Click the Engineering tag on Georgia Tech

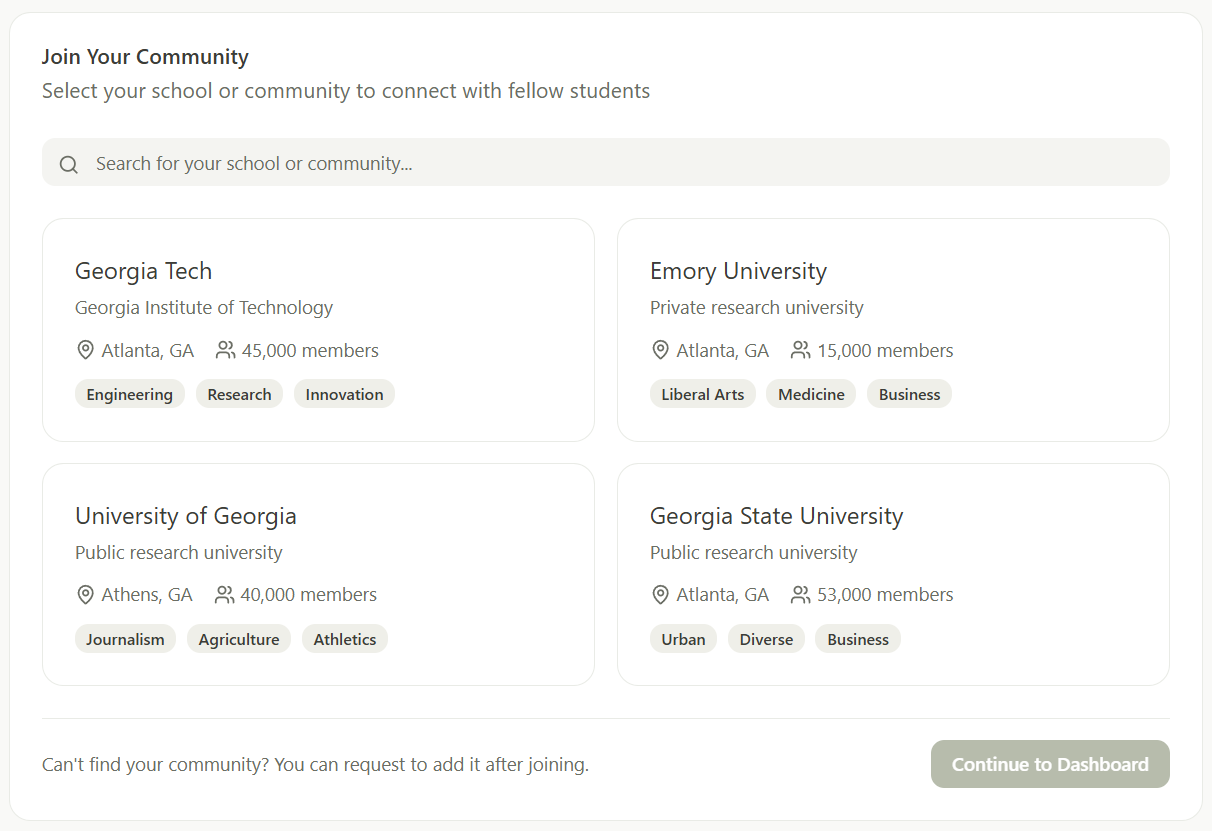[129, 394]
